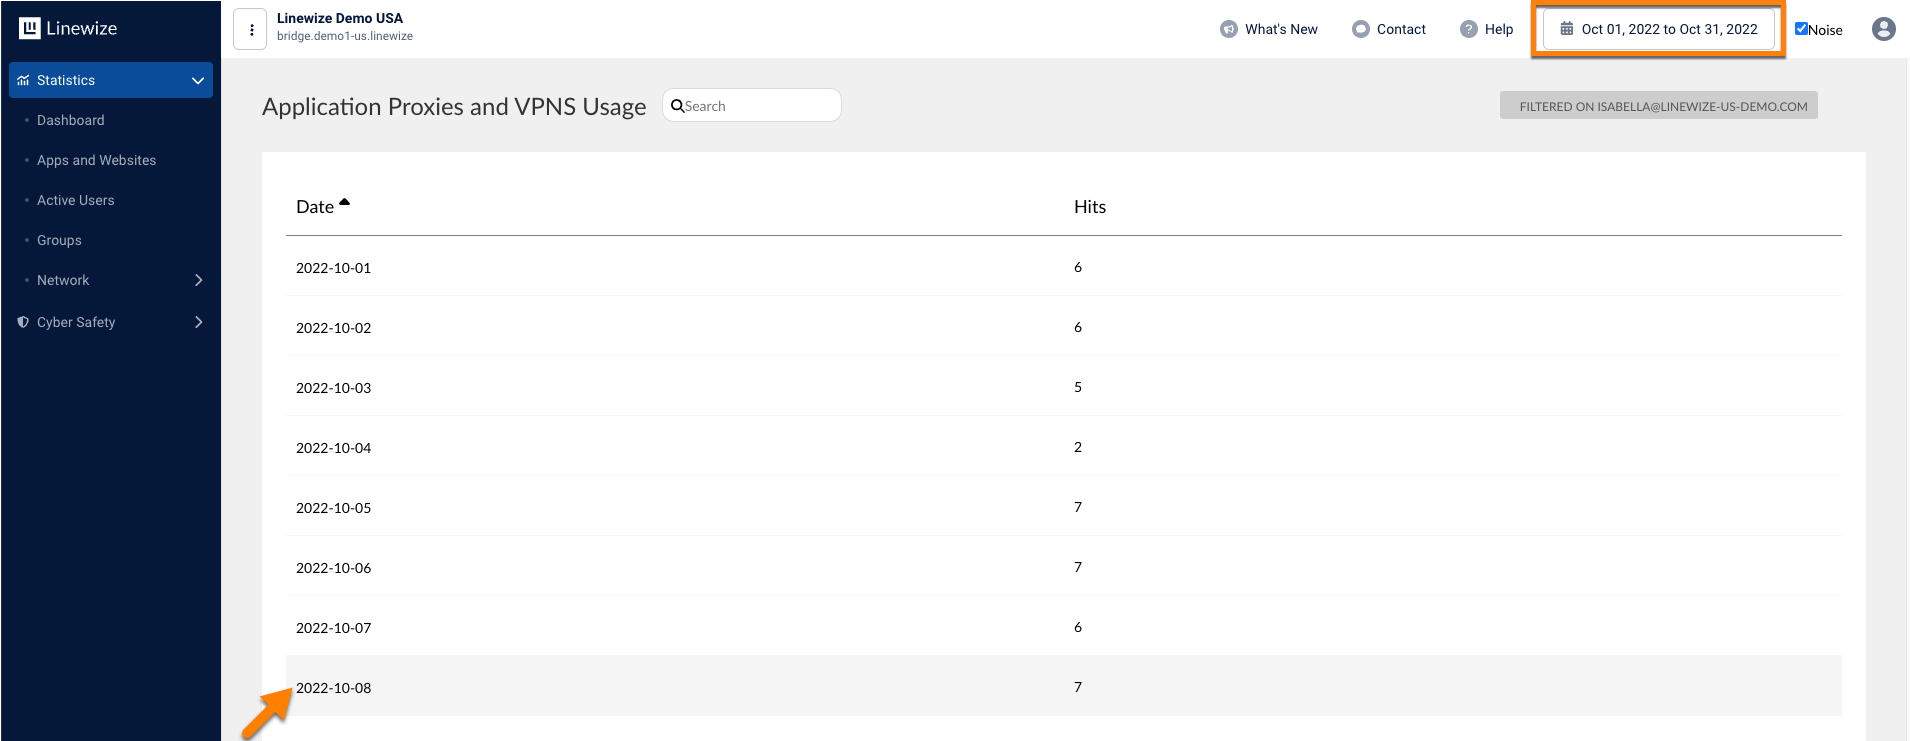This screenshot has width=1910, height=741.
Task: Open date range picker Oct 2022
Action: [1659, 29]
